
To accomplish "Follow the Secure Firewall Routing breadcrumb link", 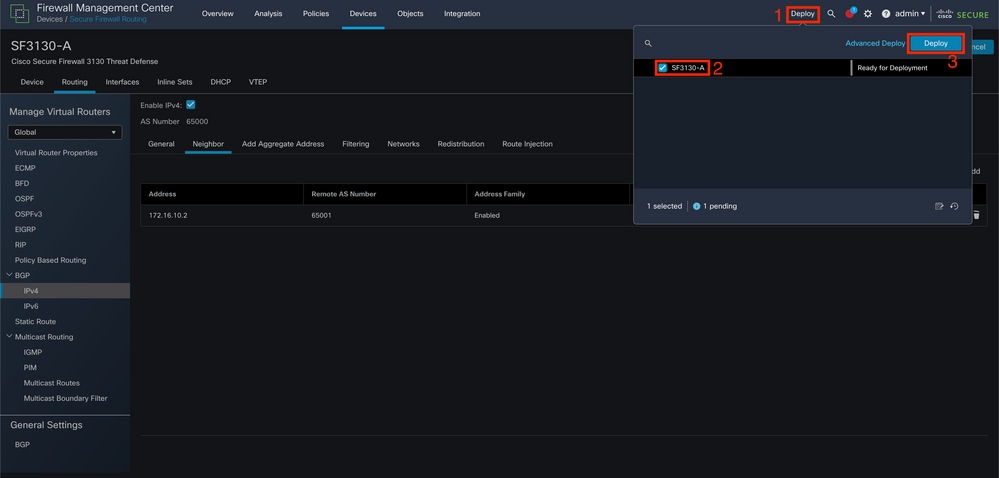I will click(x=108, y=19).
